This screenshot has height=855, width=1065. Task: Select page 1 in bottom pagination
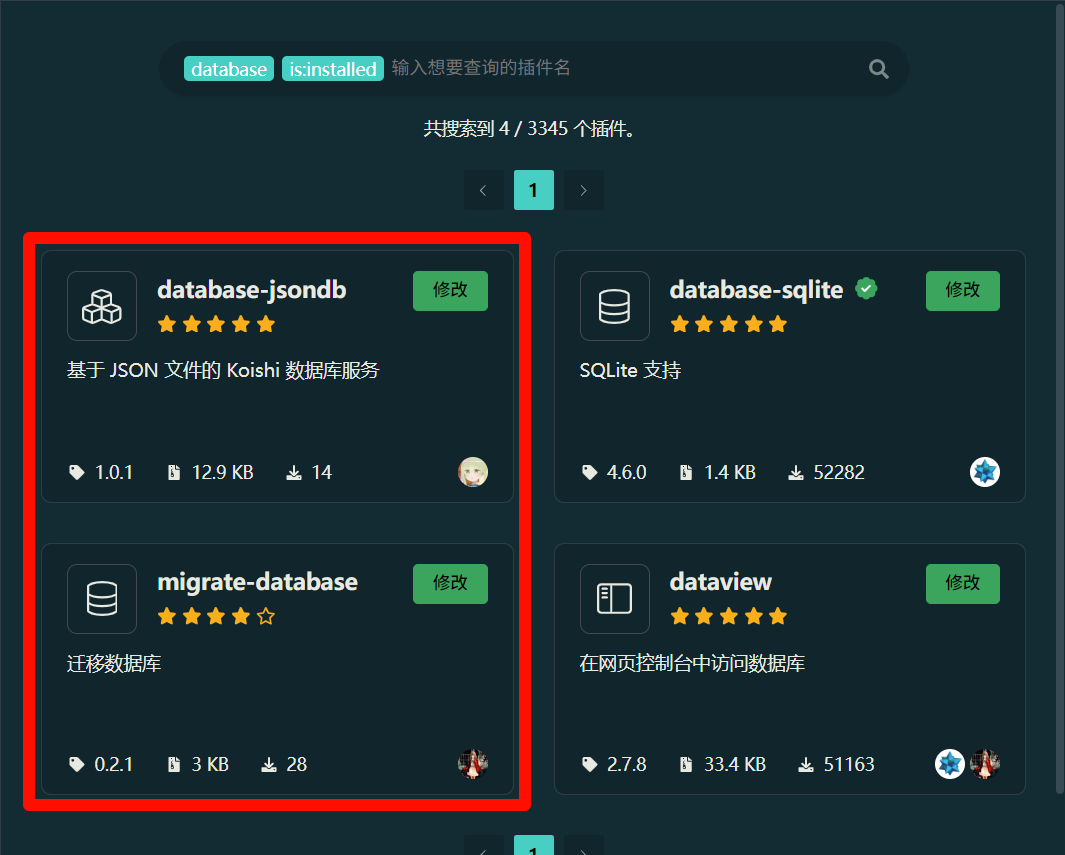coord(534,848)
